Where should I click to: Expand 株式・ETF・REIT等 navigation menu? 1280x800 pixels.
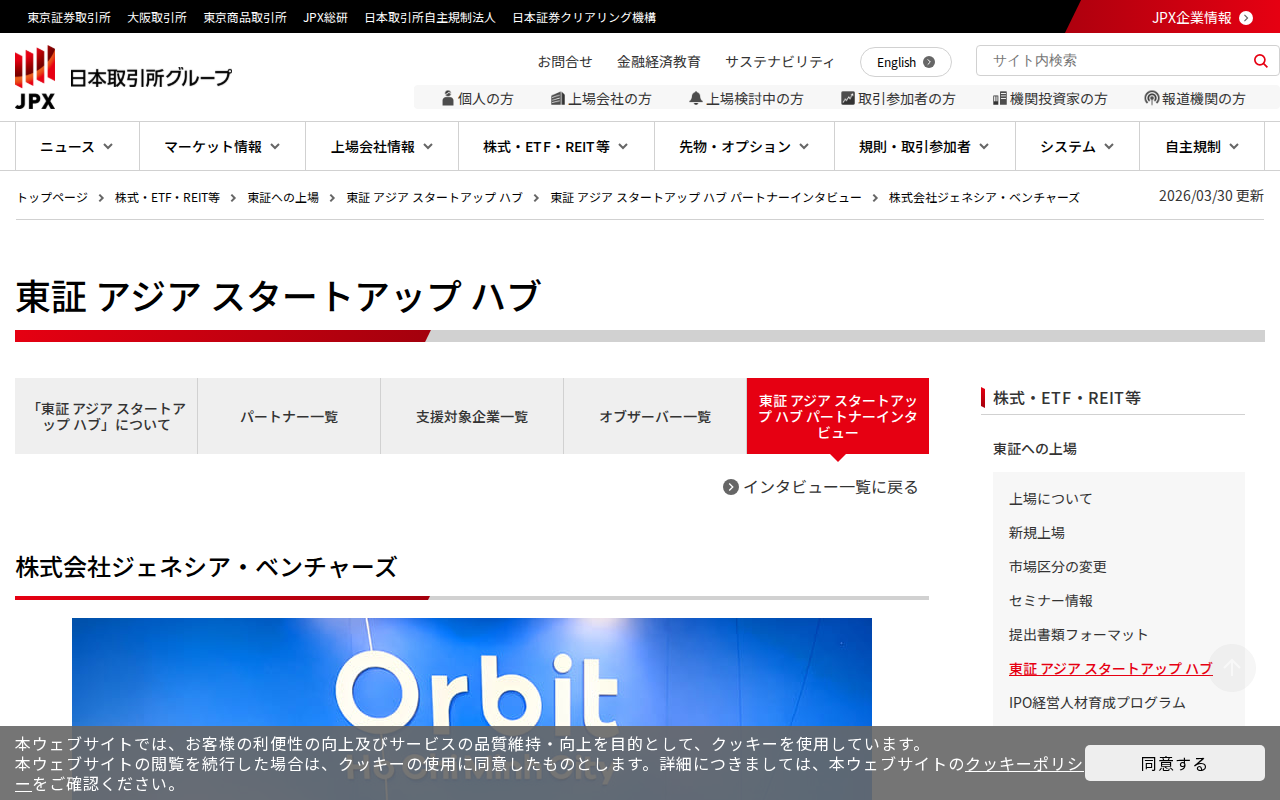556,146
